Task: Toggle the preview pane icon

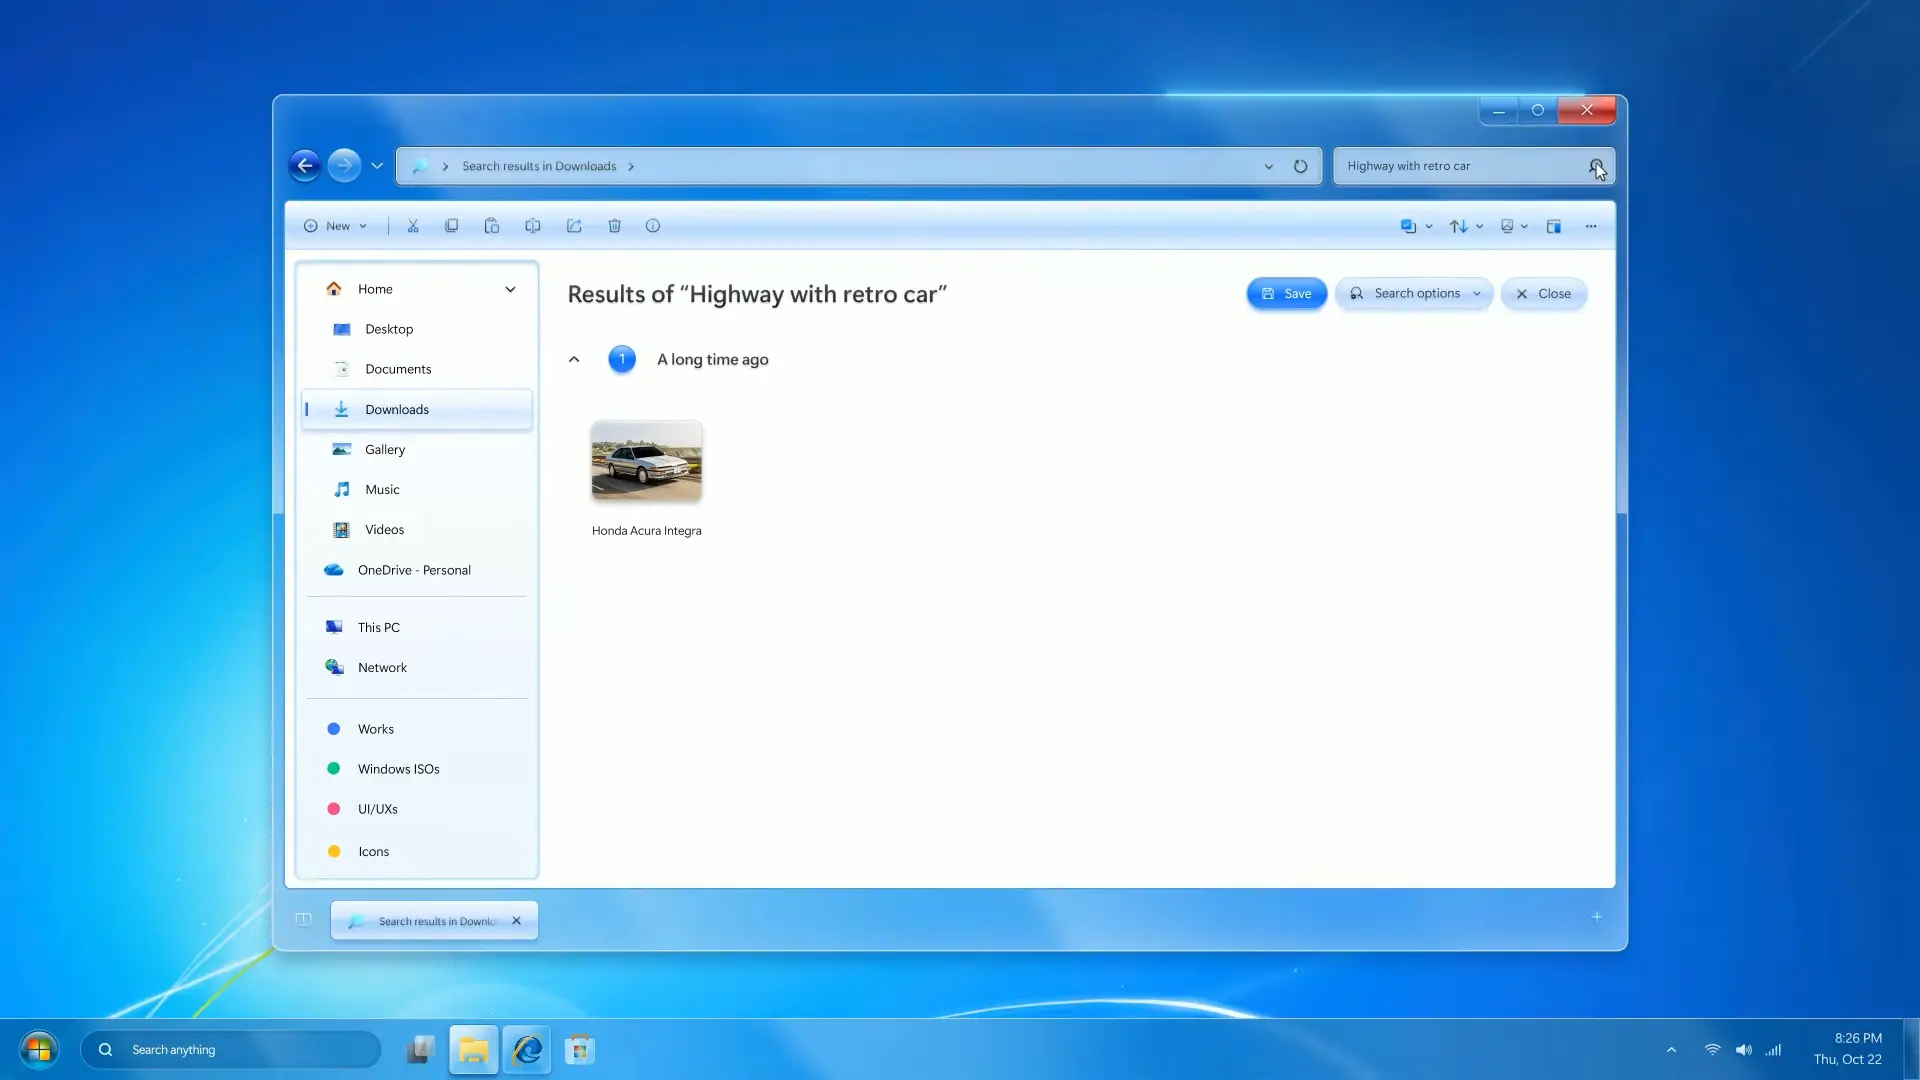Action: pos(1554,226)
